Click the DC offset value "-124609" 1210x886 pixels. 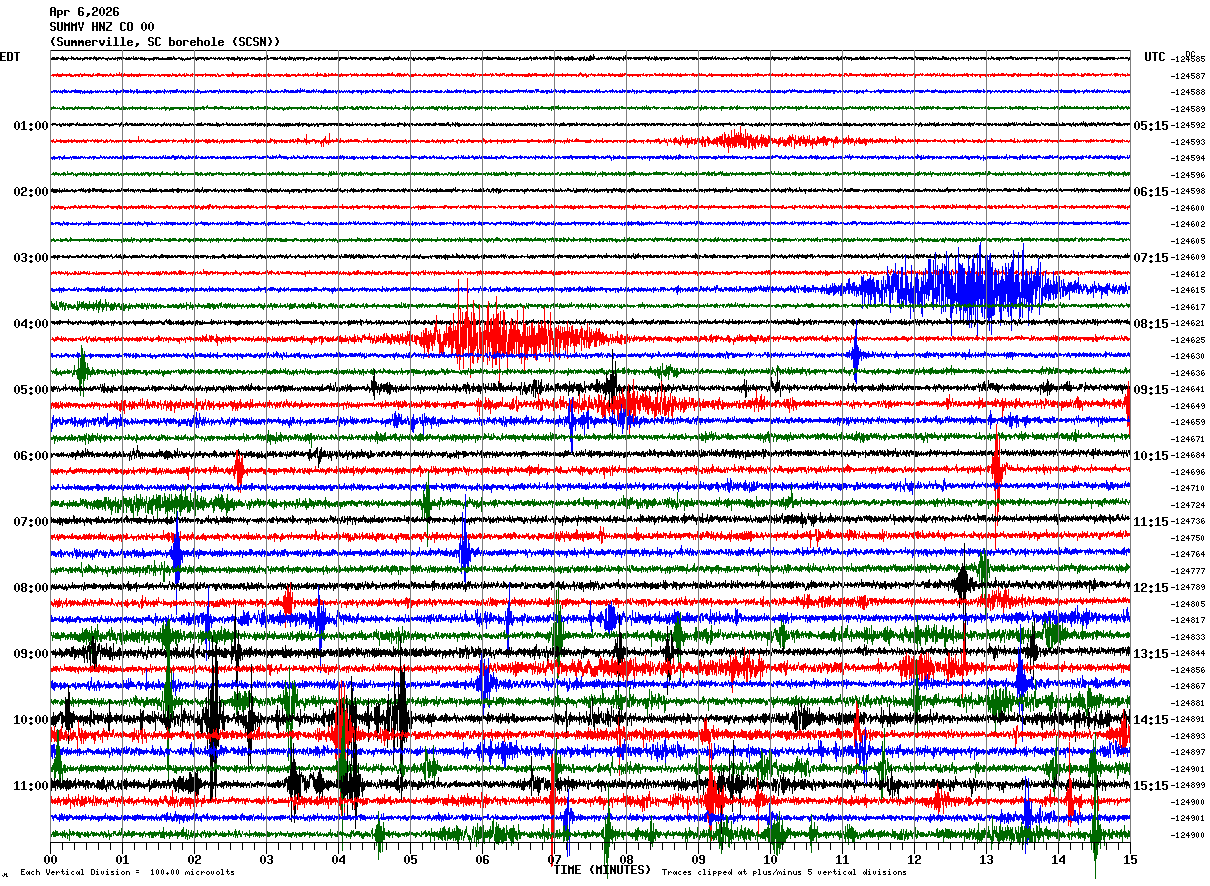coord(1187,258)
